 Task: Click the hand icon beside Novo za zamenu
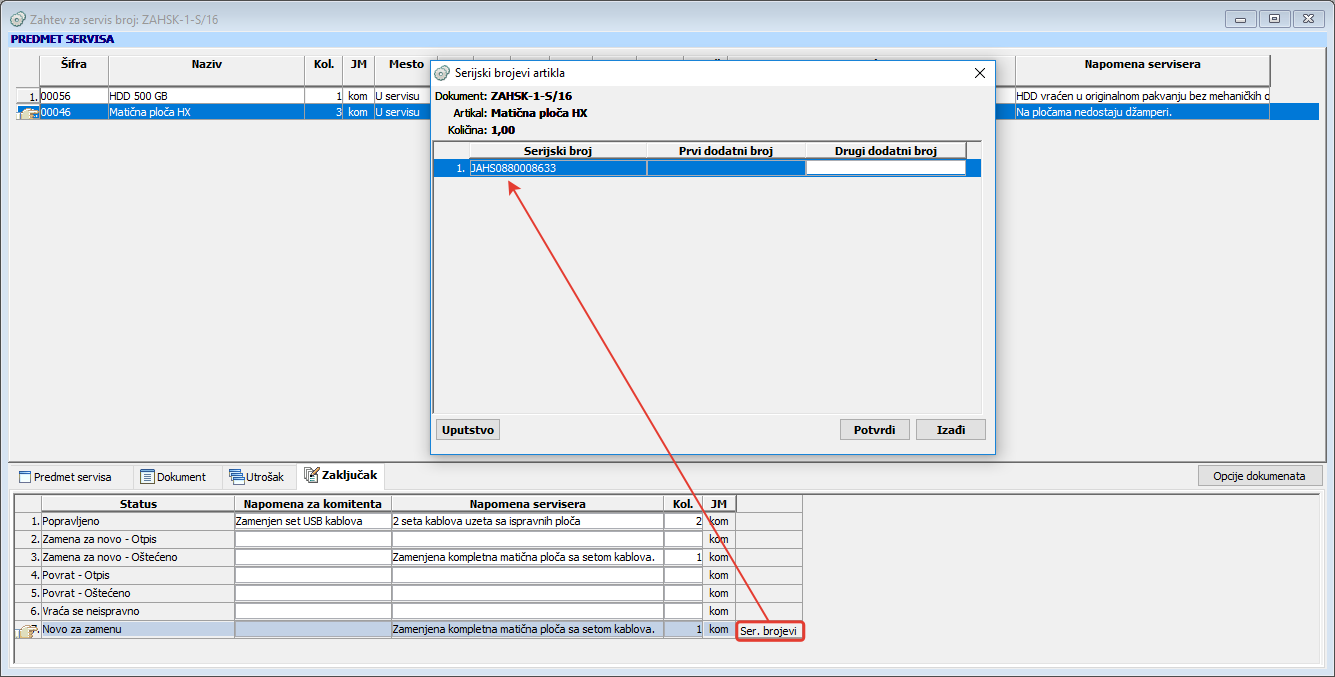tap(28, 631)
